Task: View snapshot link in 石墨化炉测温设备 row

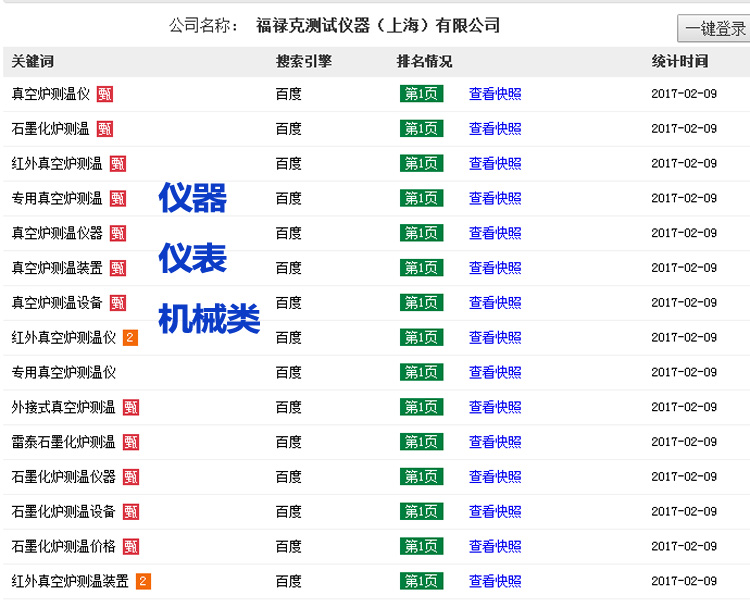Action: pyautogui.click(x=495, y=512)
